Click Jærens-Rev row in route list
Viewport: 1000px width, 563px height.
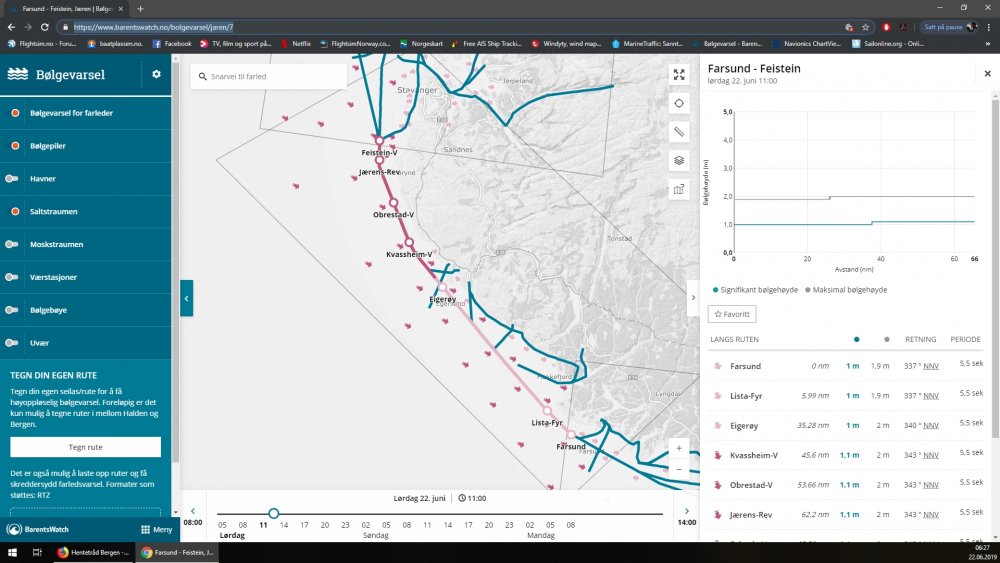pyautogui.click(x=846, y=515)
